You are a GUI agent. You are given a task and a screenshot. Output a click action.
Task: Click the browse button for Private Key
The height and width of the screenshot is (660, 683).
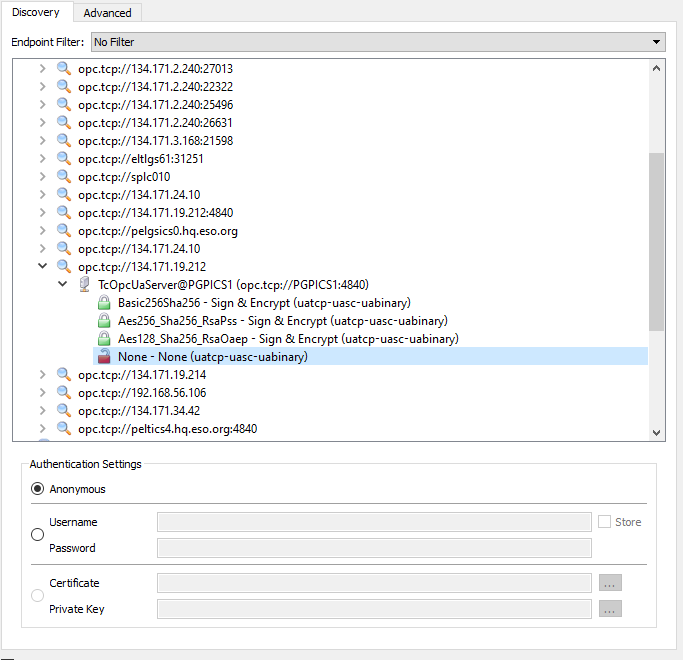click(610, 609)
